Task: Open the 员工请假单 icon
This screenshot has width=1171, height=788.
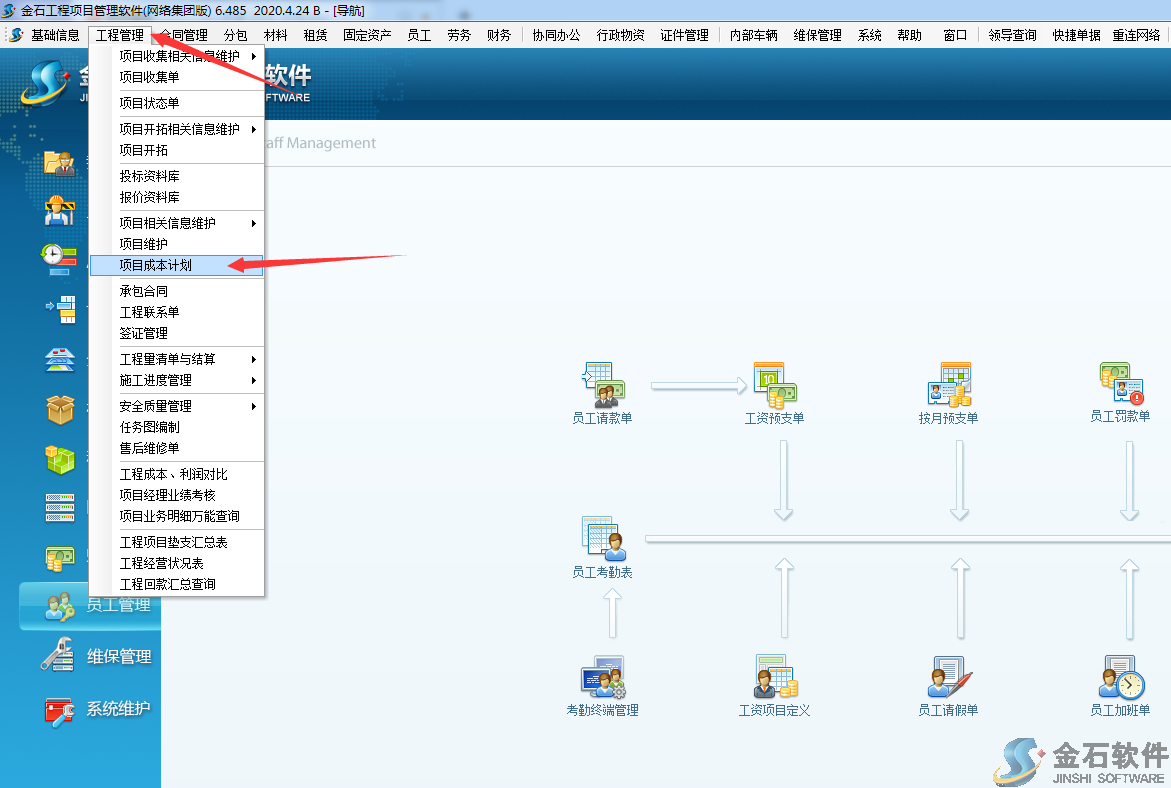Action: (948, 678)
